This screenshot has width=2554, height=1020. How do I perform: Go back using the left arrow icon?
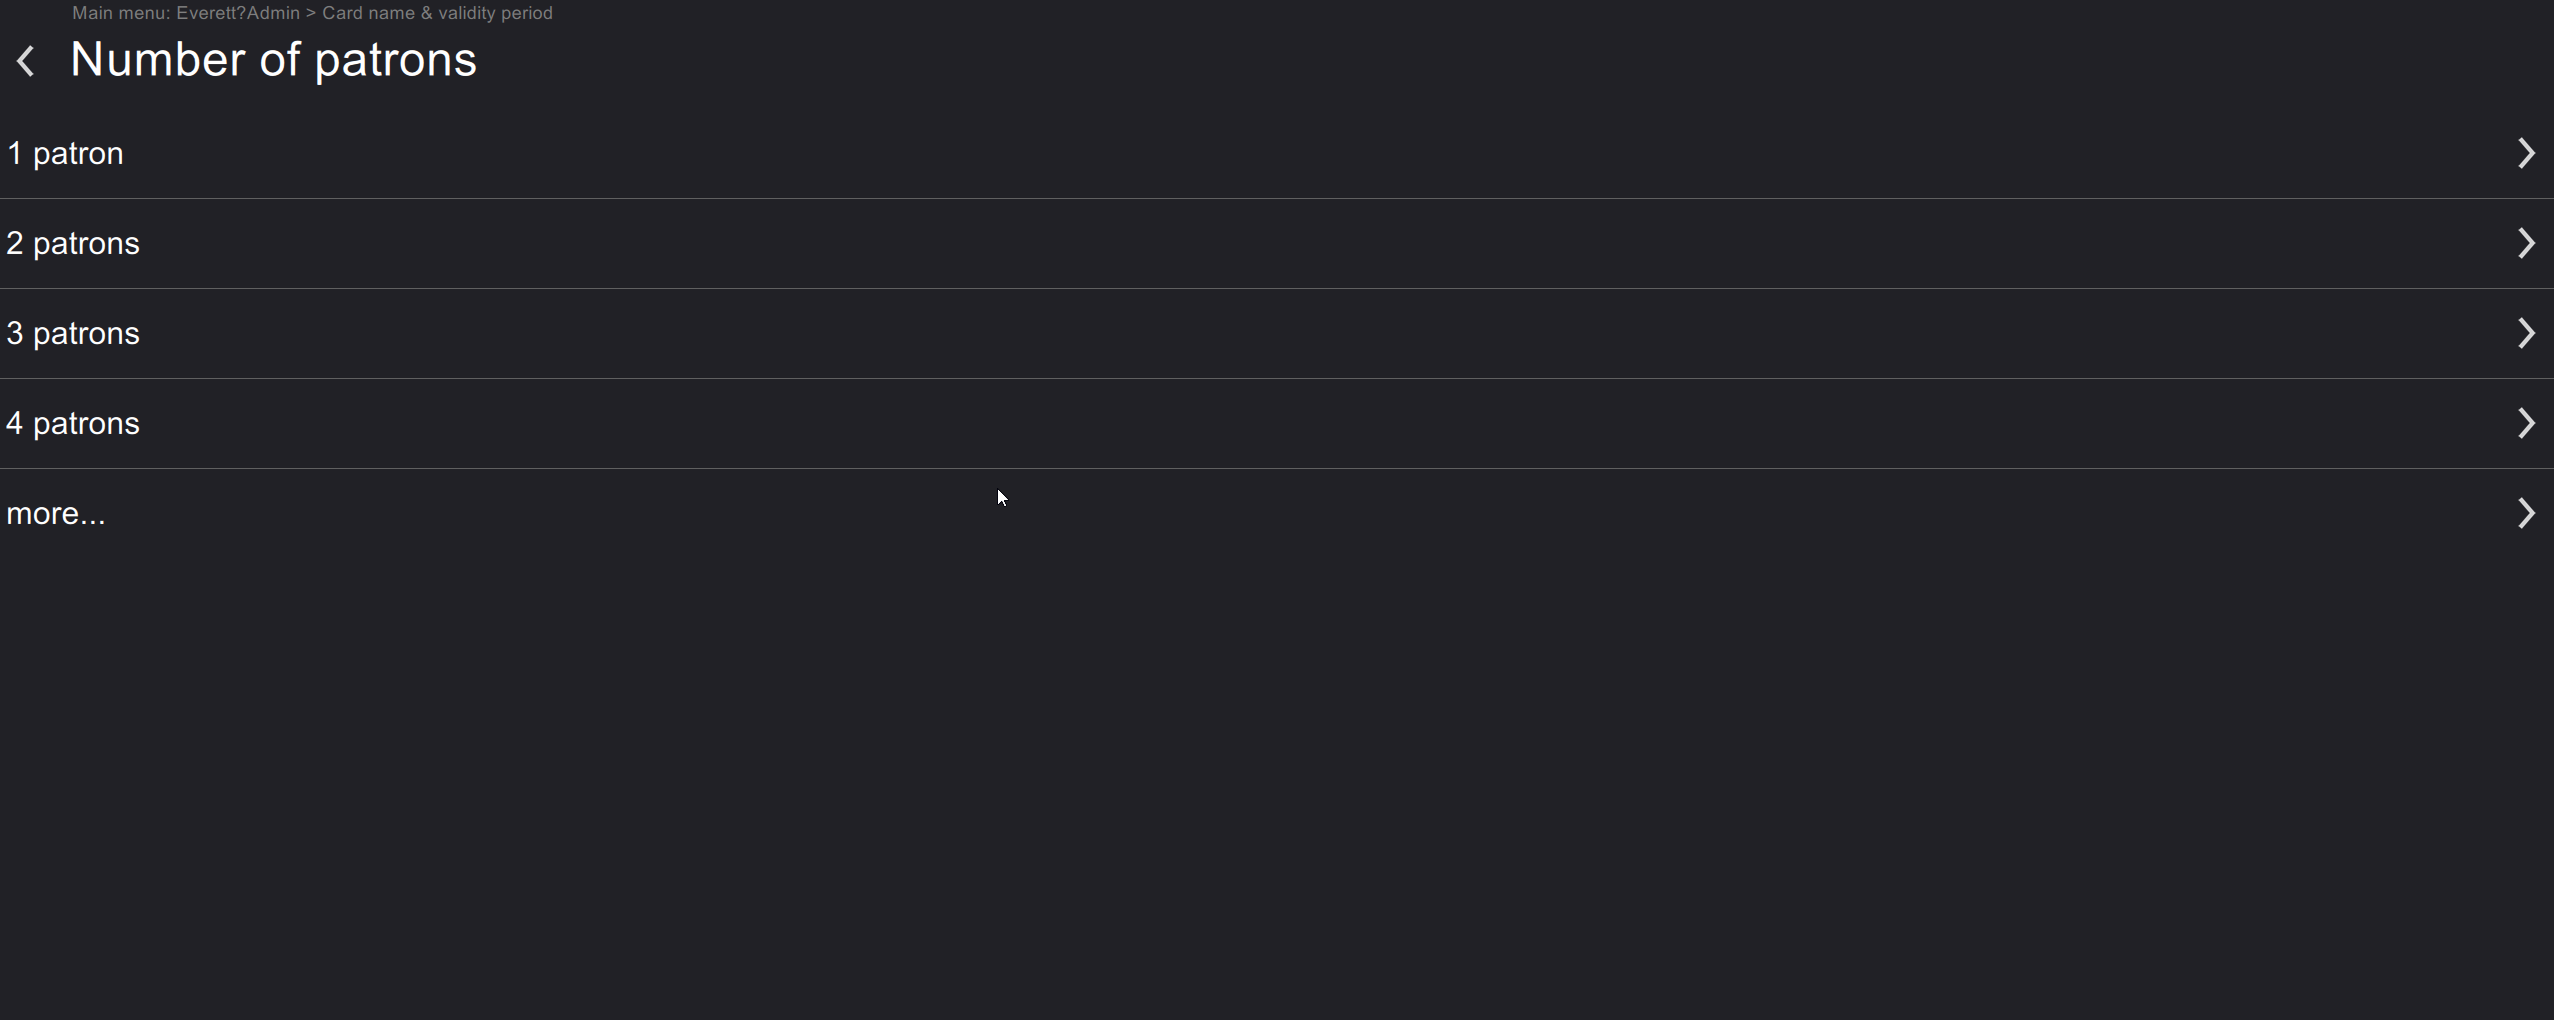(26, 61)
